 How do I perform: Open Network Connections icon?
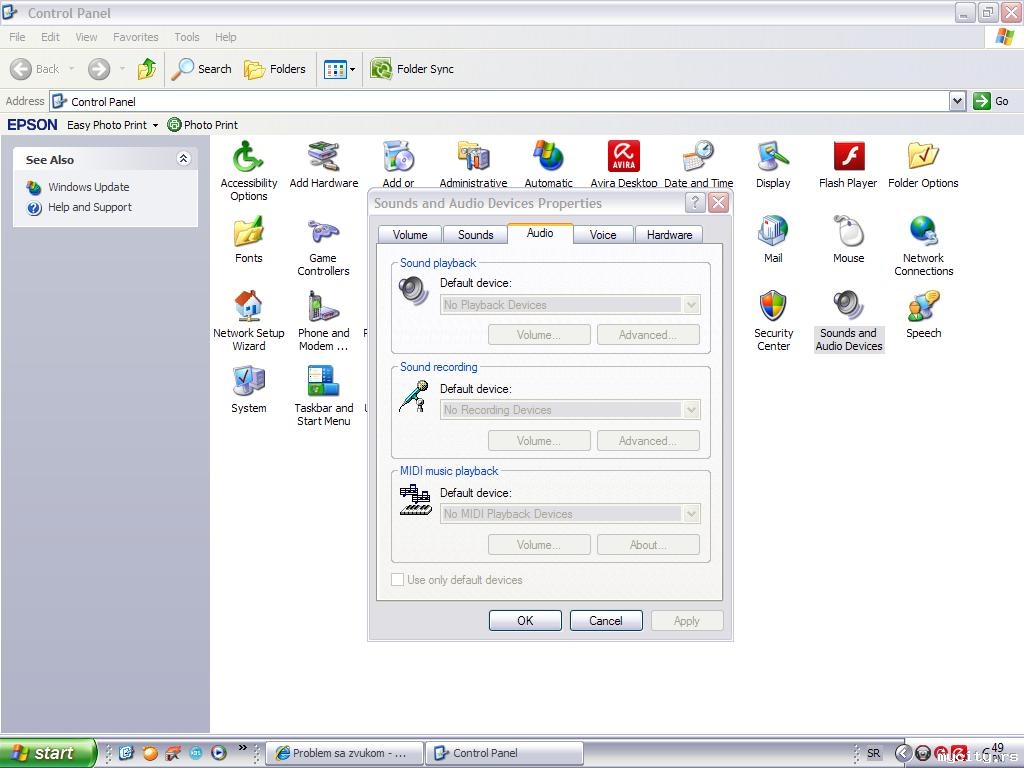tap(923, 246)
